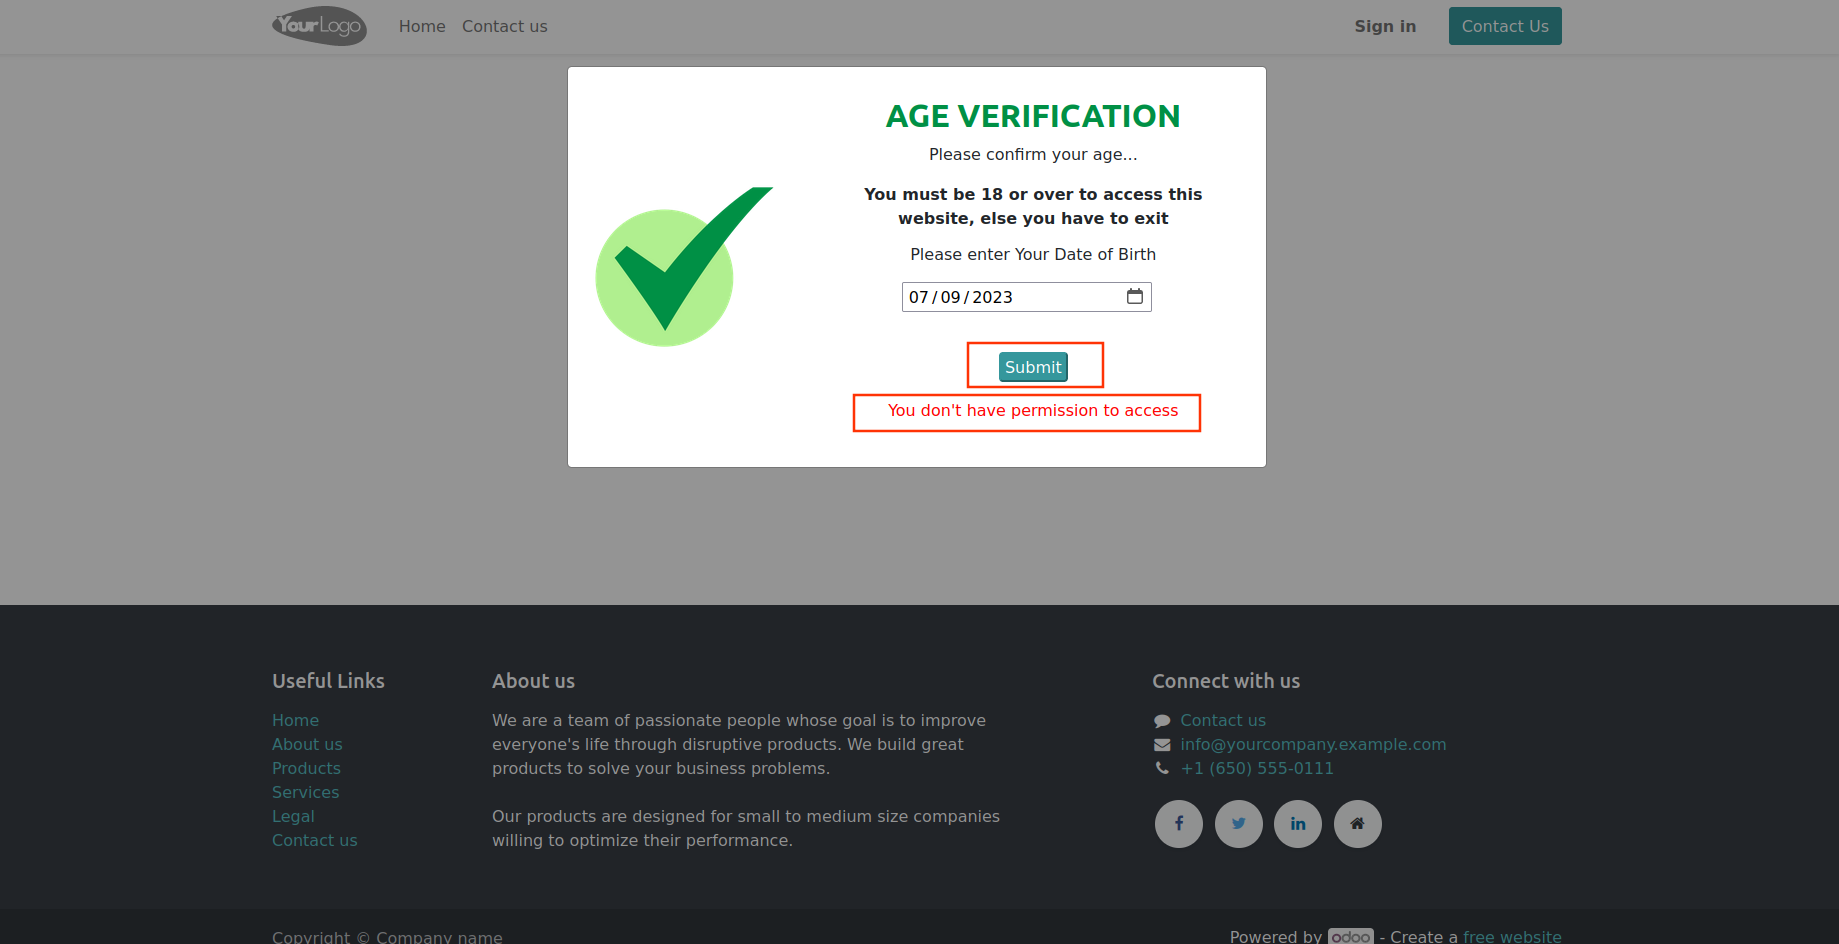Image resolution: width=1839 pixels, height=944 pixels.
Task: Click the +1 (650) 555-0111 phone link
Action: pyautogui.click(x=1257, y=768)
